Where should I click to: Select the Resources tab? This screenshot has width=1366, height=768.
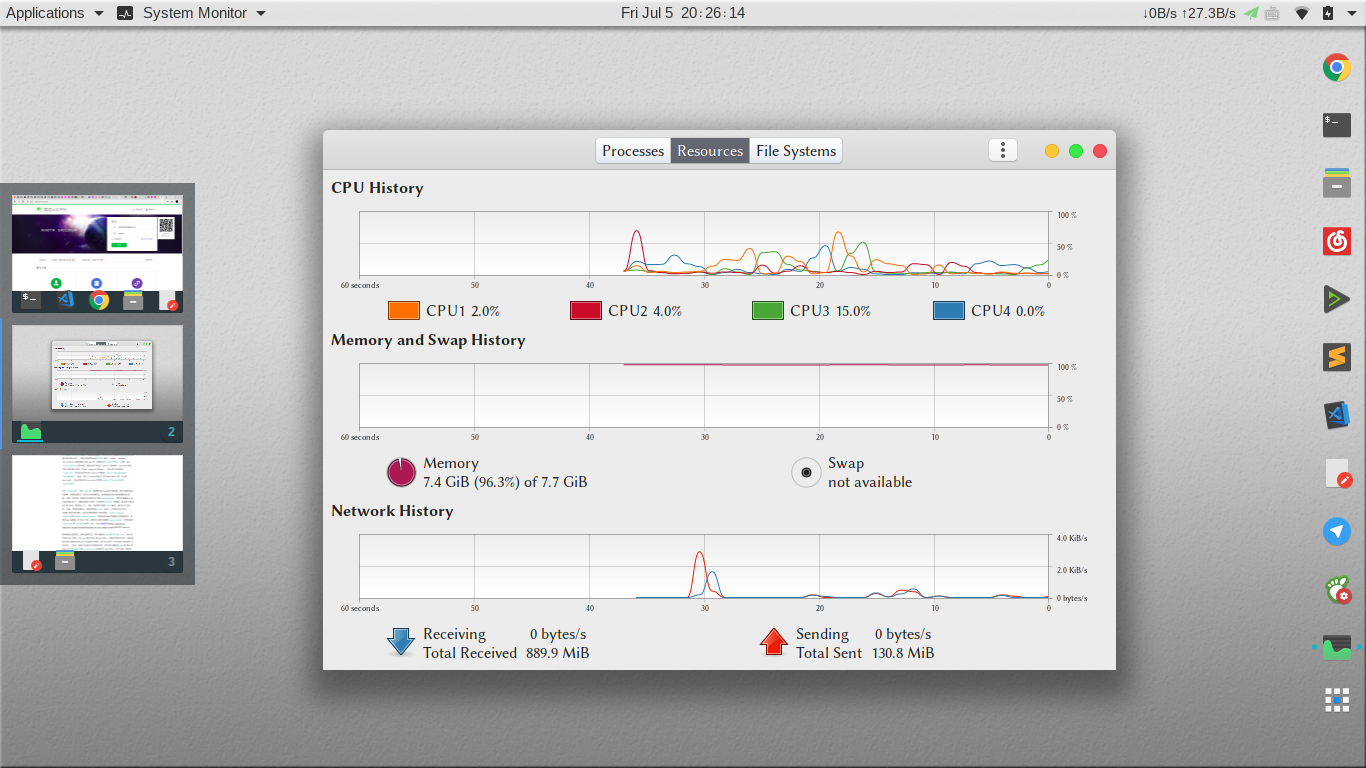tap(710, 151)
